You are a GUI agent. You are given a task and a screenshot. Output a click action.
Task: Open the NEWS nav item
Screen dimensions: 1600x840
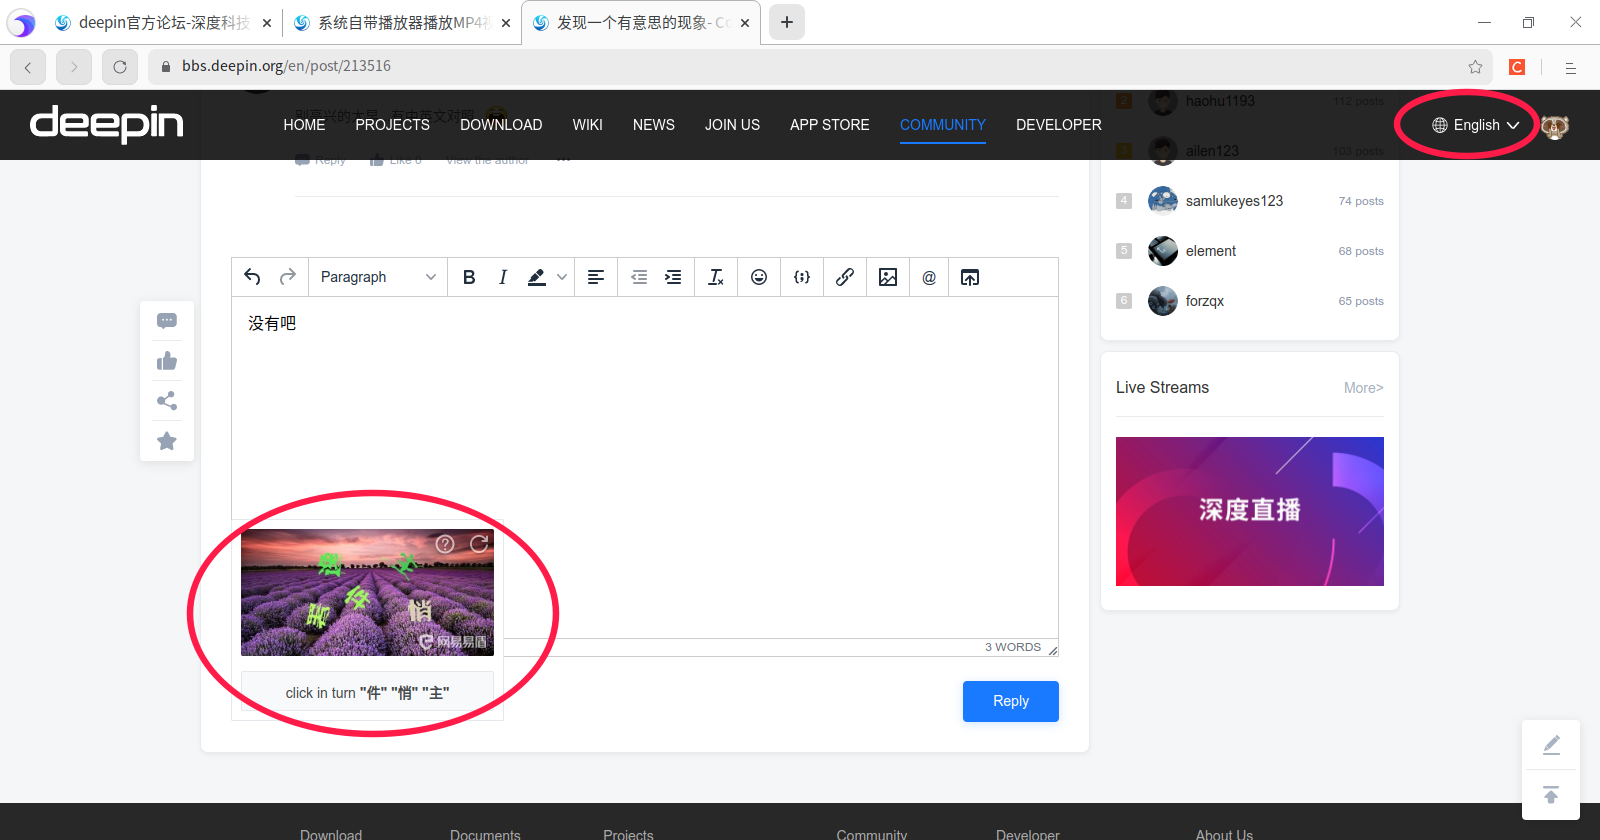(x=654, y=125)
